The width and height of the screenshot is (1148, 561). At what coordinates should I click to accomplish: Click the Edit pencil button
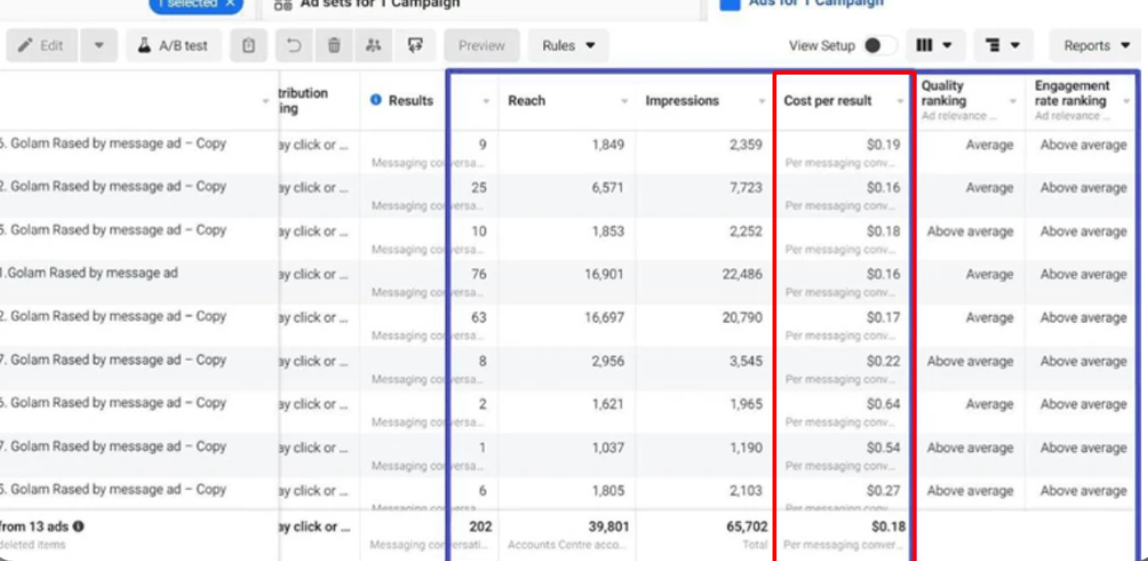click(x=41, y=46)
